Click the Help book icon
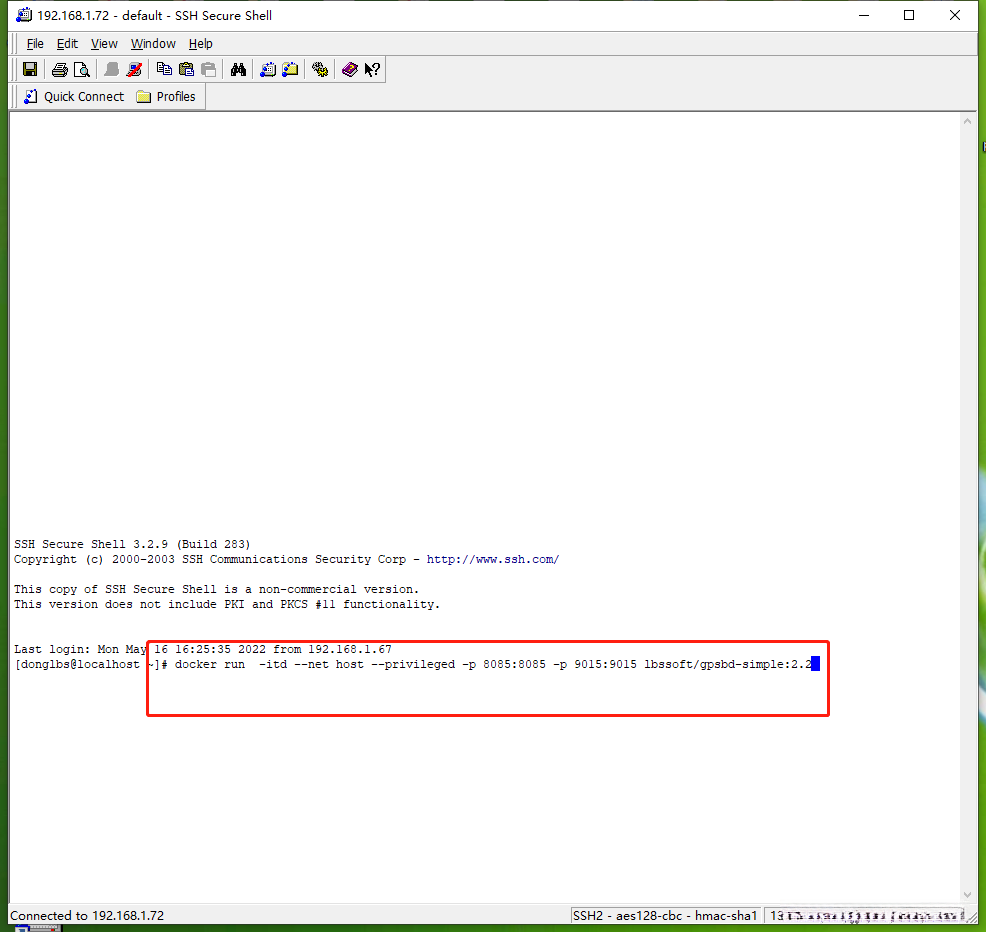 tap(350, 69)
